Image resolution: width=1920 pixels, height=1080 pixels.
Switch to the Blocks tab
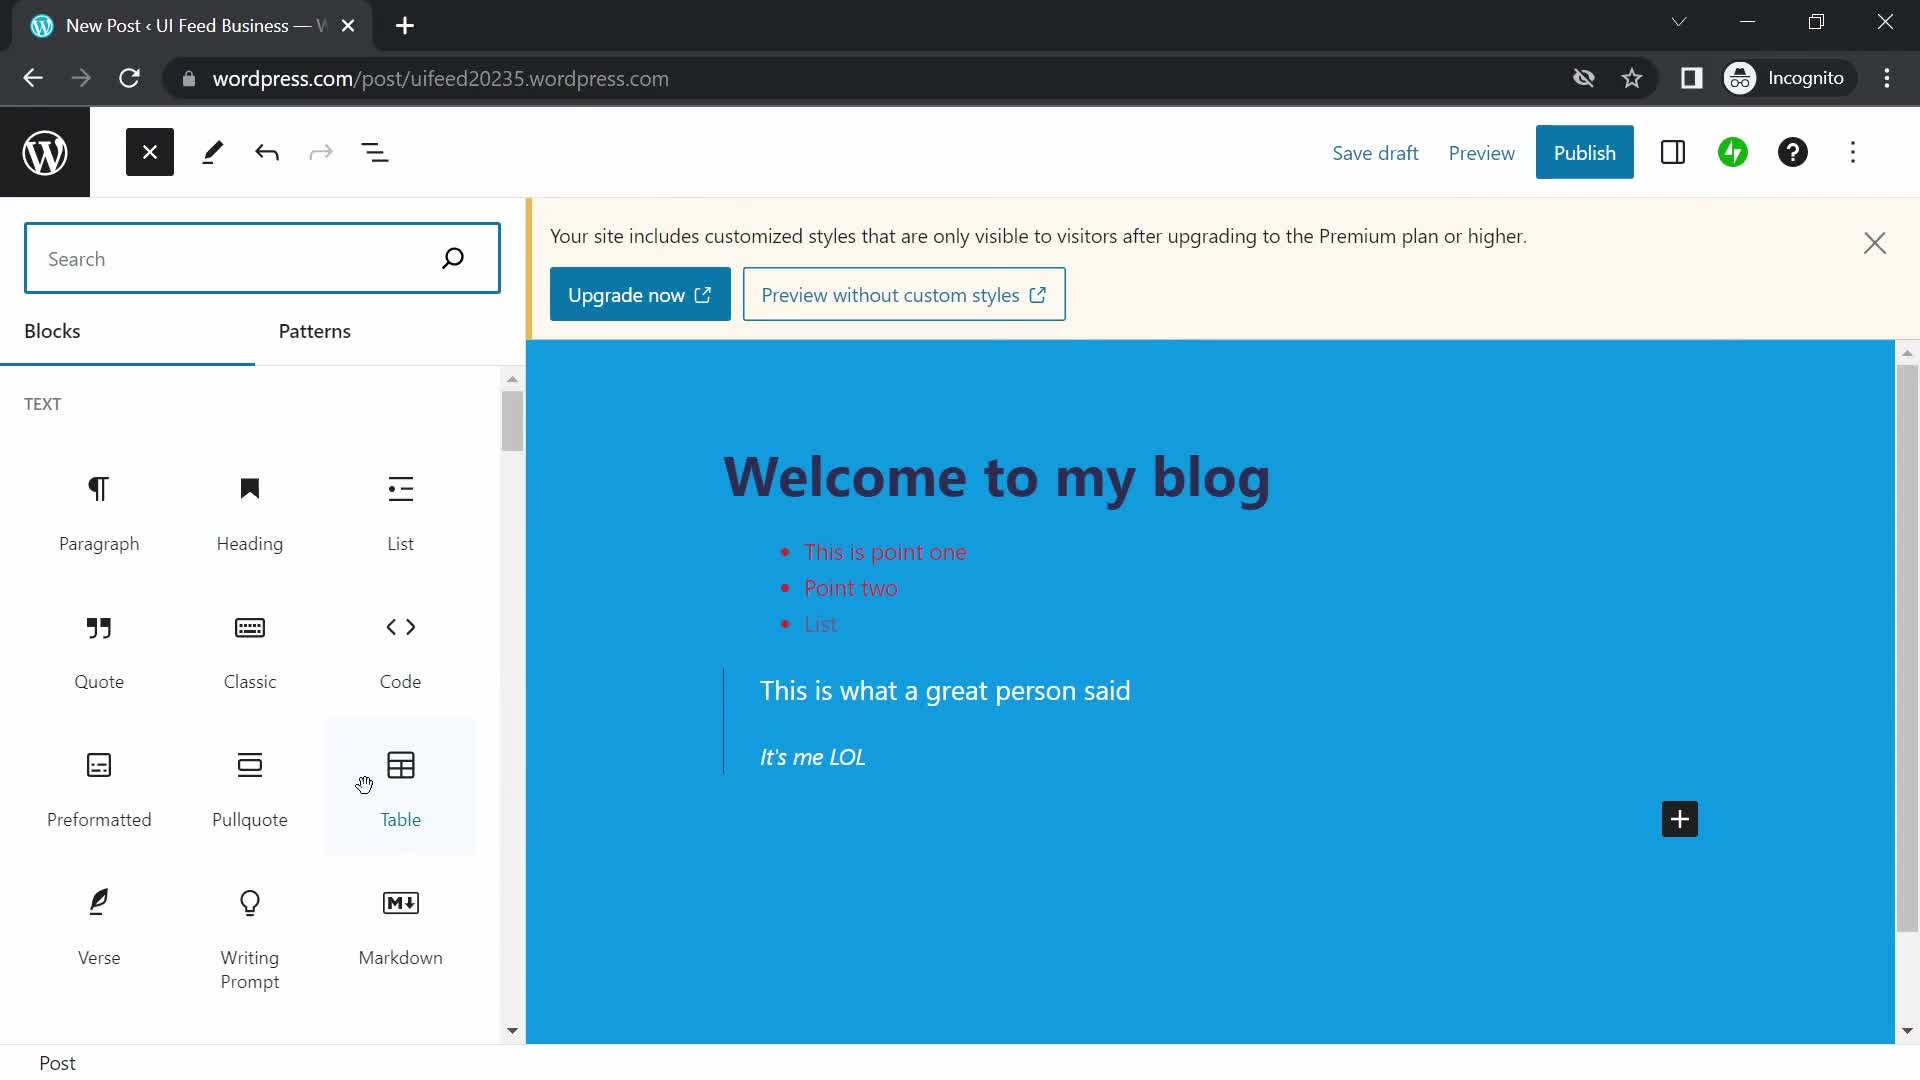(53, 331)
